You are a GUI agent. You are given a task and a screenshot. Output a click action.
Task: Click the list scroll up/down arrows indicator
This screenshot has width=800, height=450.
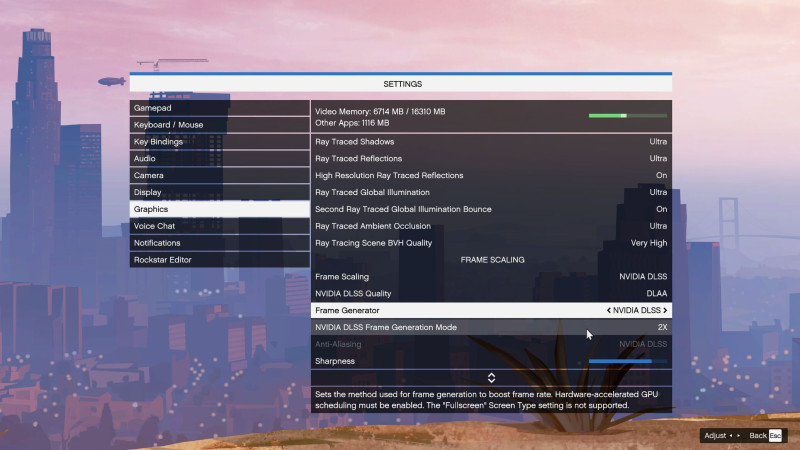coord(491,378)
